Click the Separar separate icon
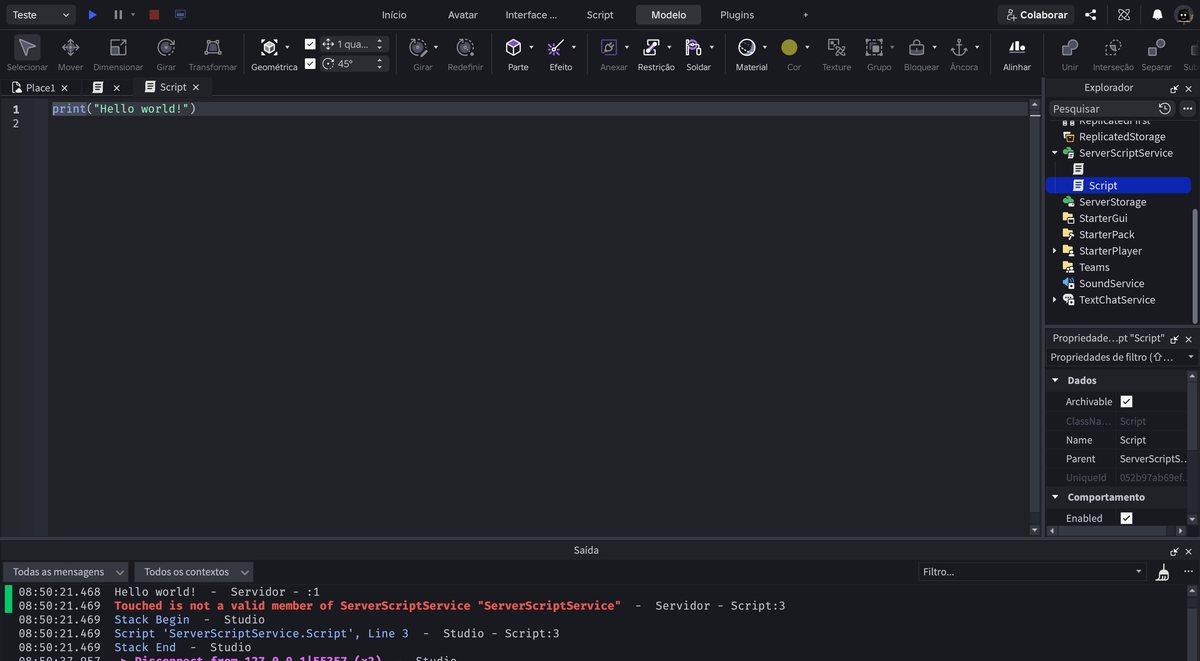This screenshot has height=661, width=1200. point(1156,47)
